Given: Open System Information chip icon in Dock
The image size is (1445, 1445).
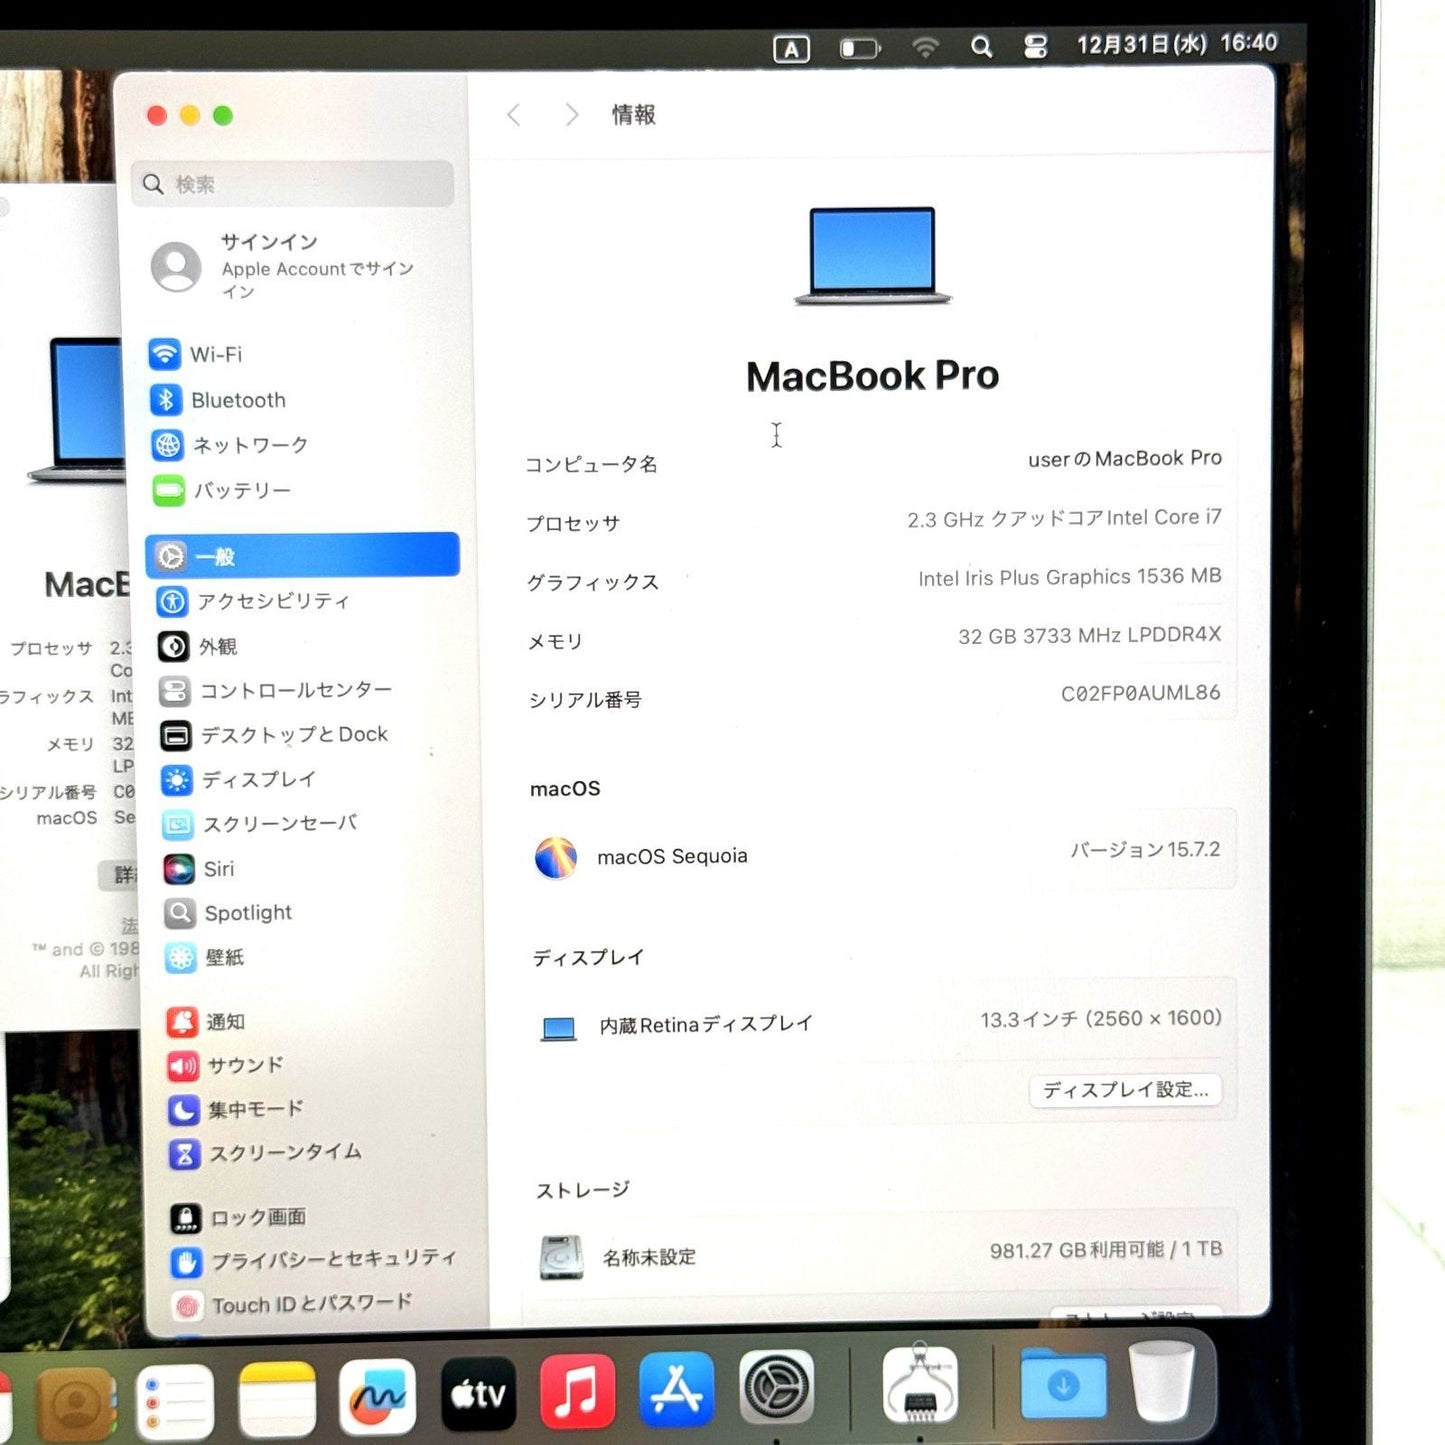Looking at the screenshot, I should 921,1384.
